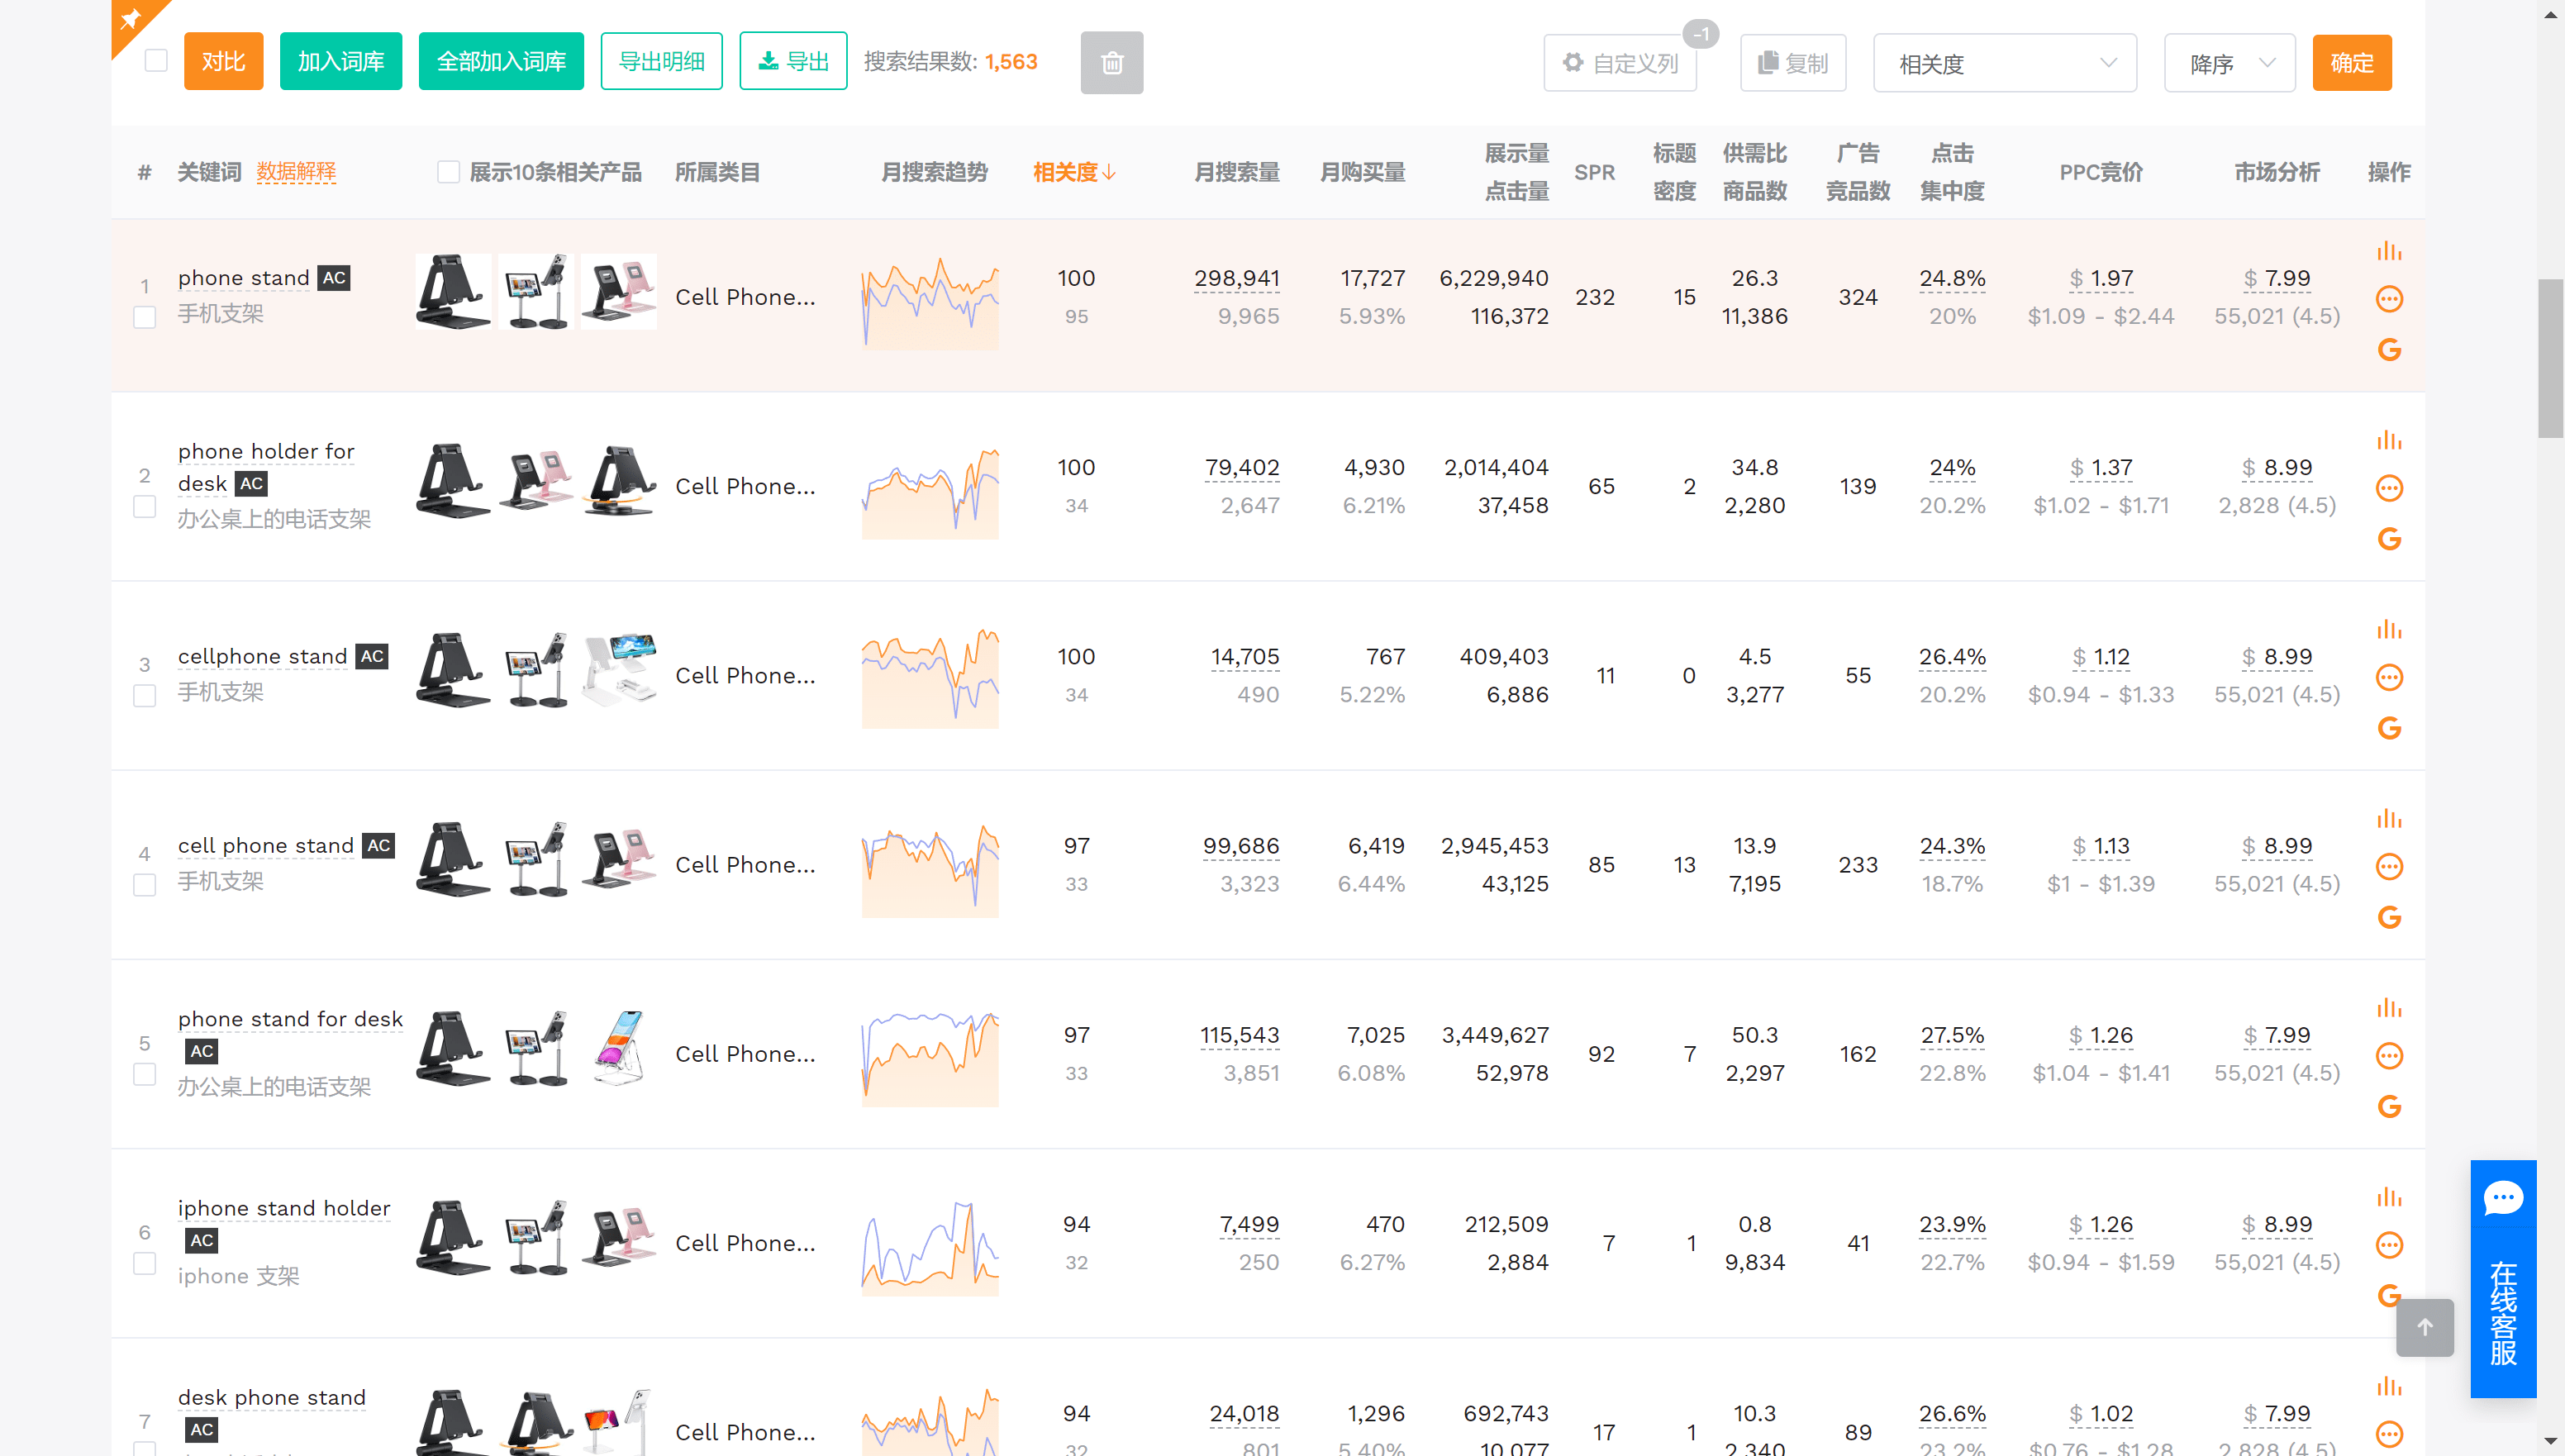The height and width of the screenshot is (1456, 2565).
Task: Click Google icon for phone holder for desk
Action: pos(2389,539)
